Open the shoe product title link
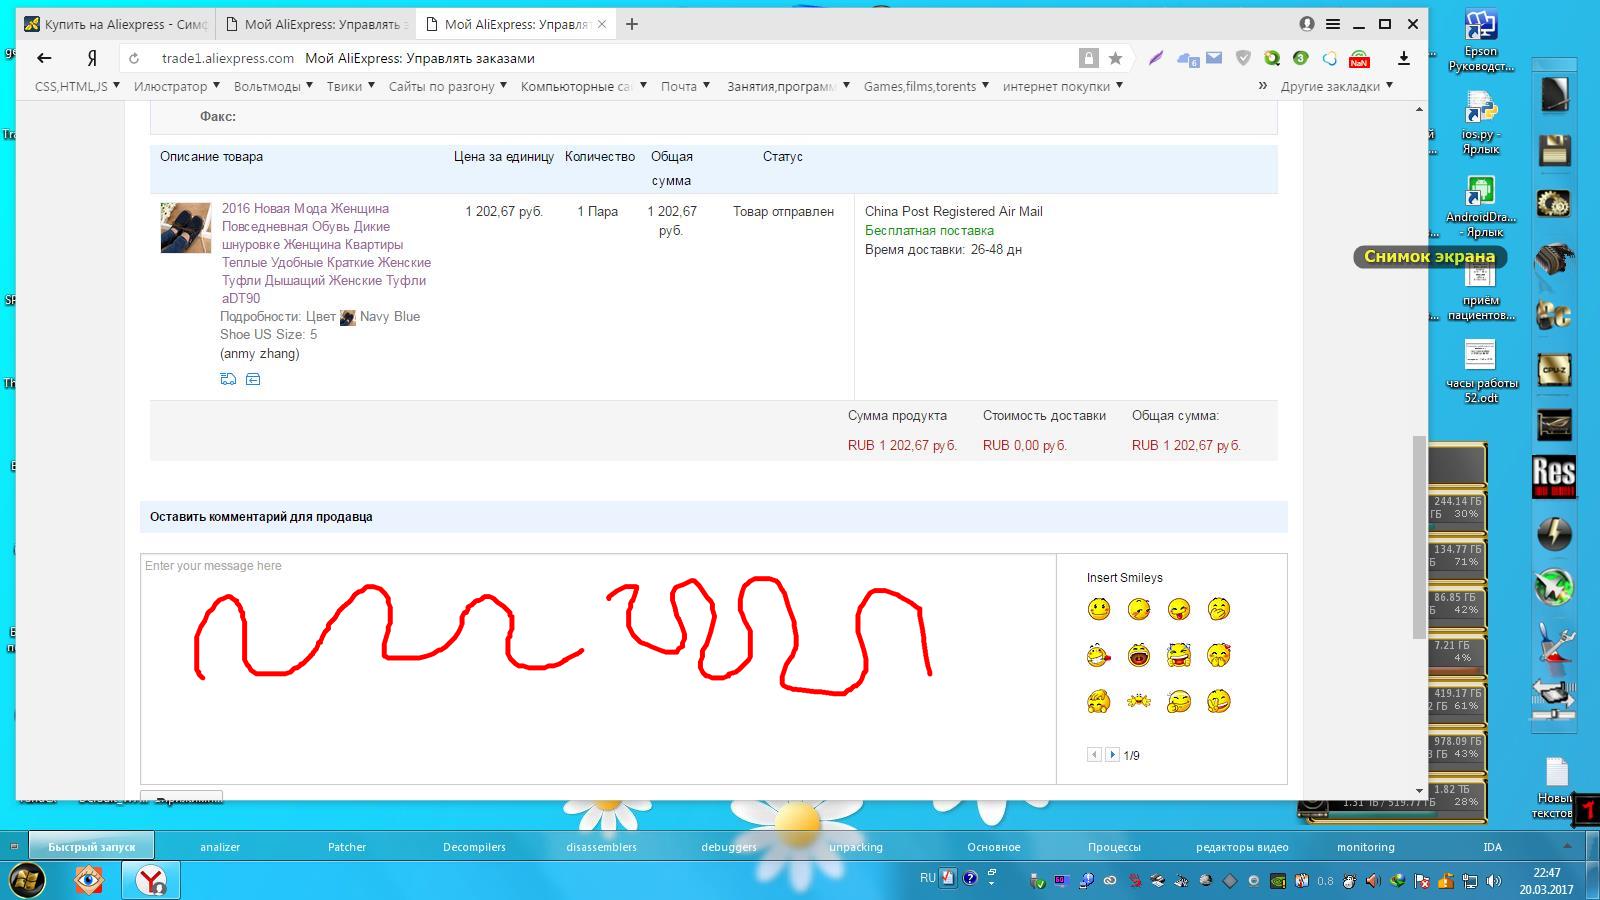 point(326,253)
